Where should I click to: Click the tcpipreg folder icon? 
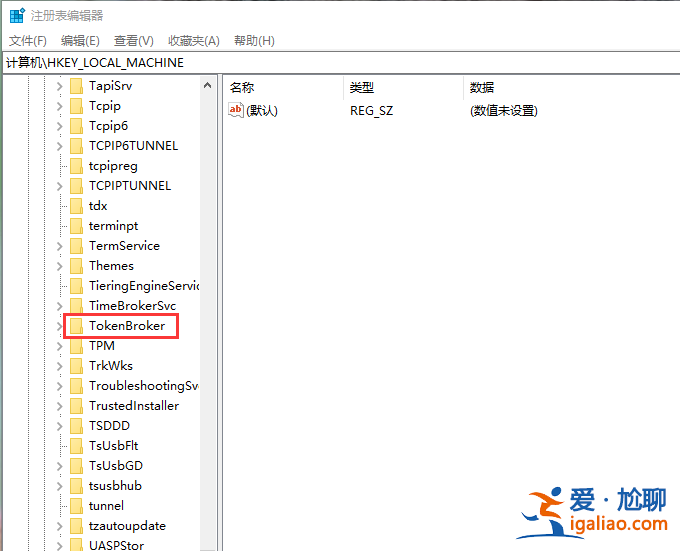pyautogui.click(x=76, y=166)
